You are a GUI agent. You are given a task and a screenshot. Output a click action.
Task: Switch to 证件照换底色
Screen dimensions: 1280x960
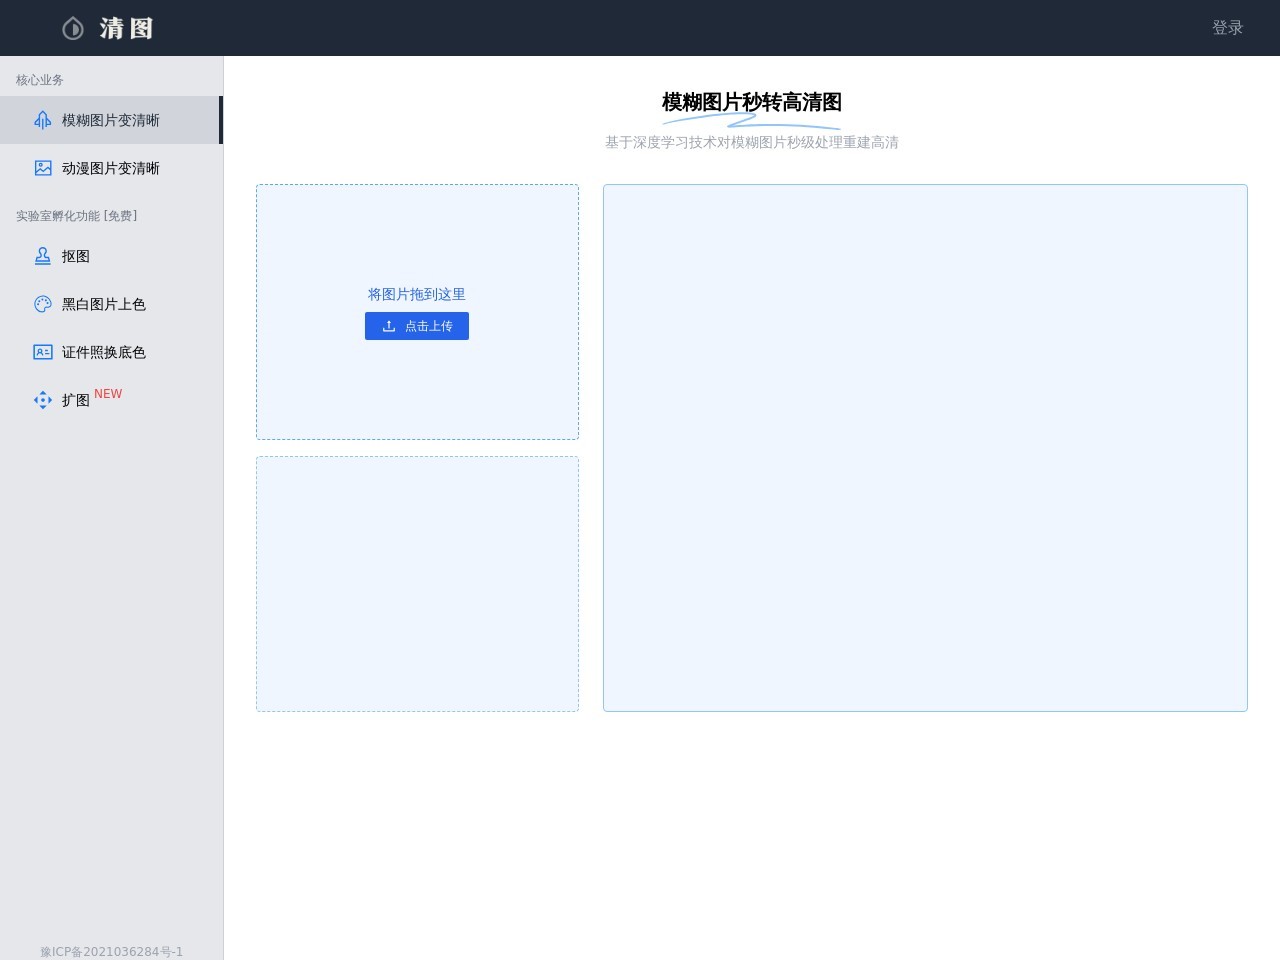(x=111, y=352)
